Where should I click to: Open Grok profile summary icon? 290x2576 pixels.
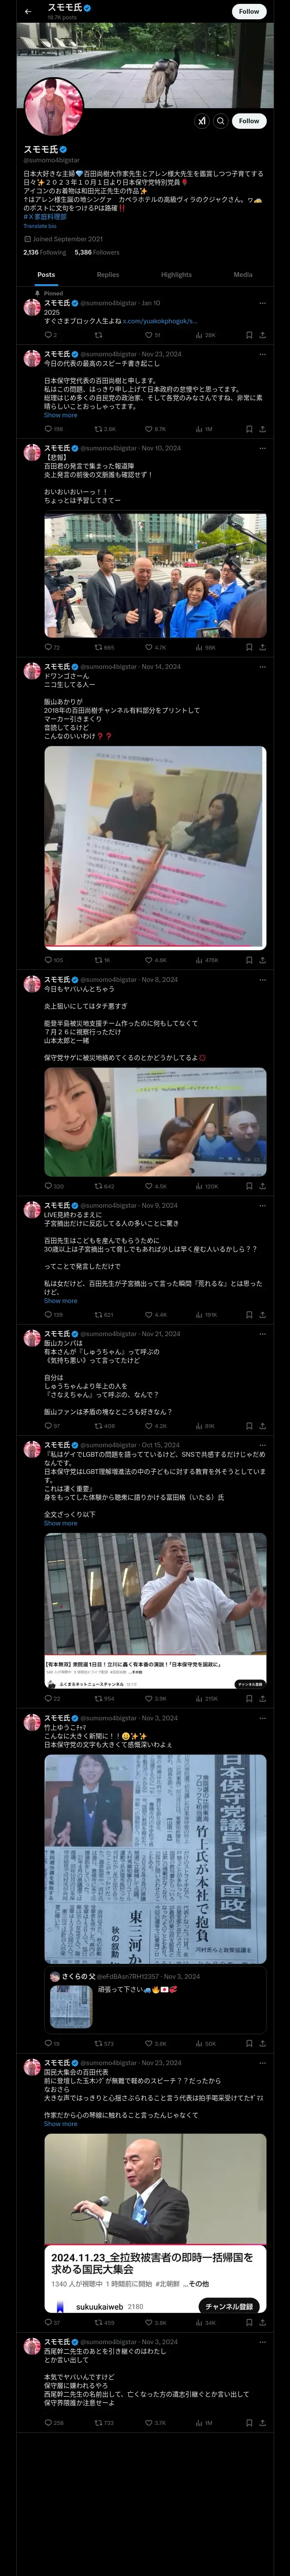point(202,121)
